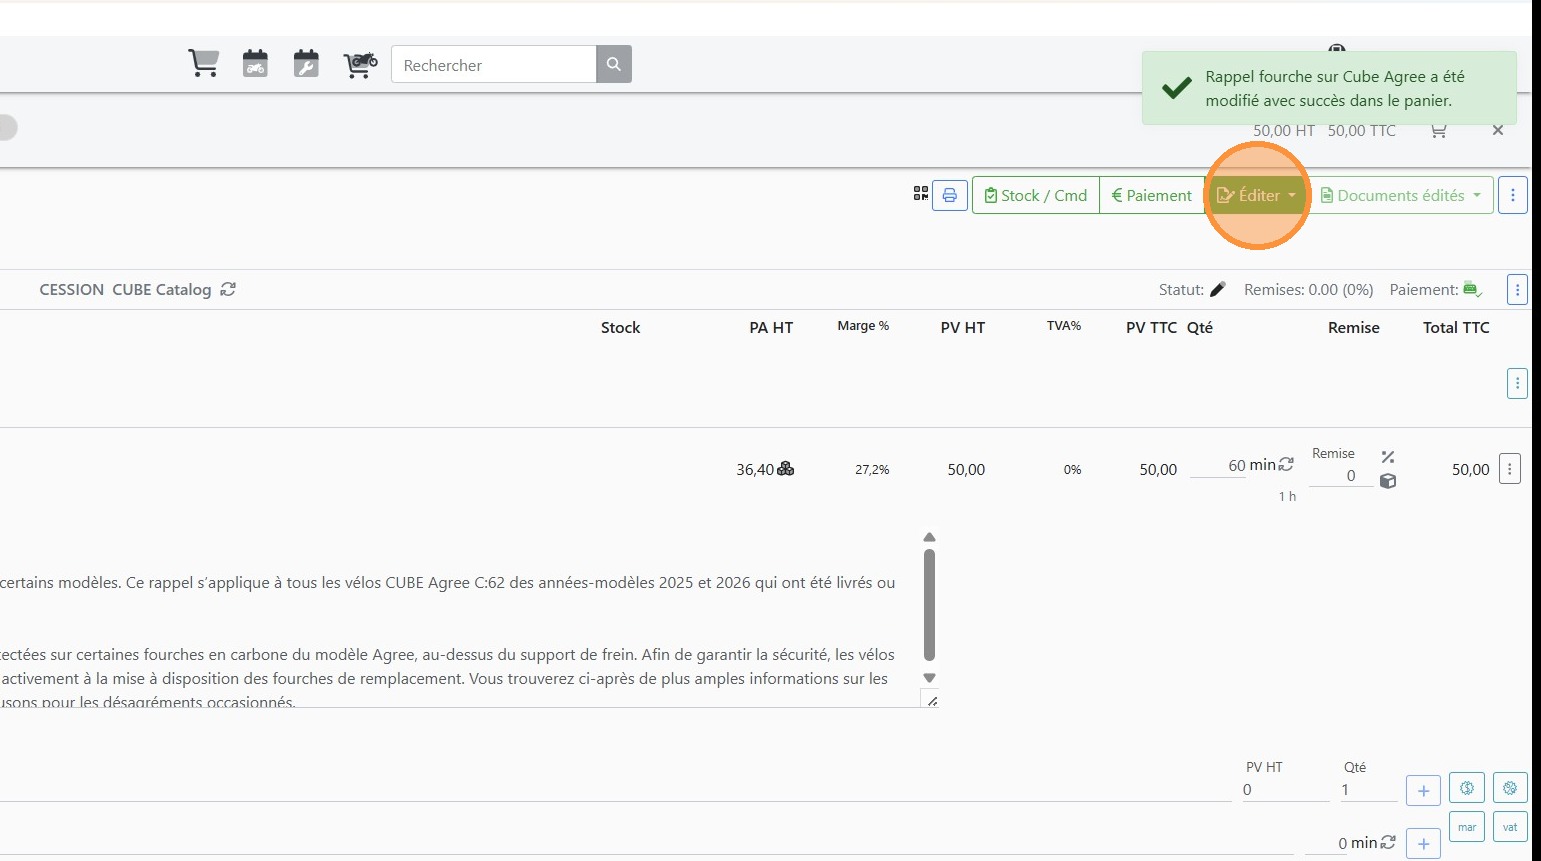Click the refresh icon beside 60 min
This screenshot has height=861, width=1541.
(x=1286, y=464)
